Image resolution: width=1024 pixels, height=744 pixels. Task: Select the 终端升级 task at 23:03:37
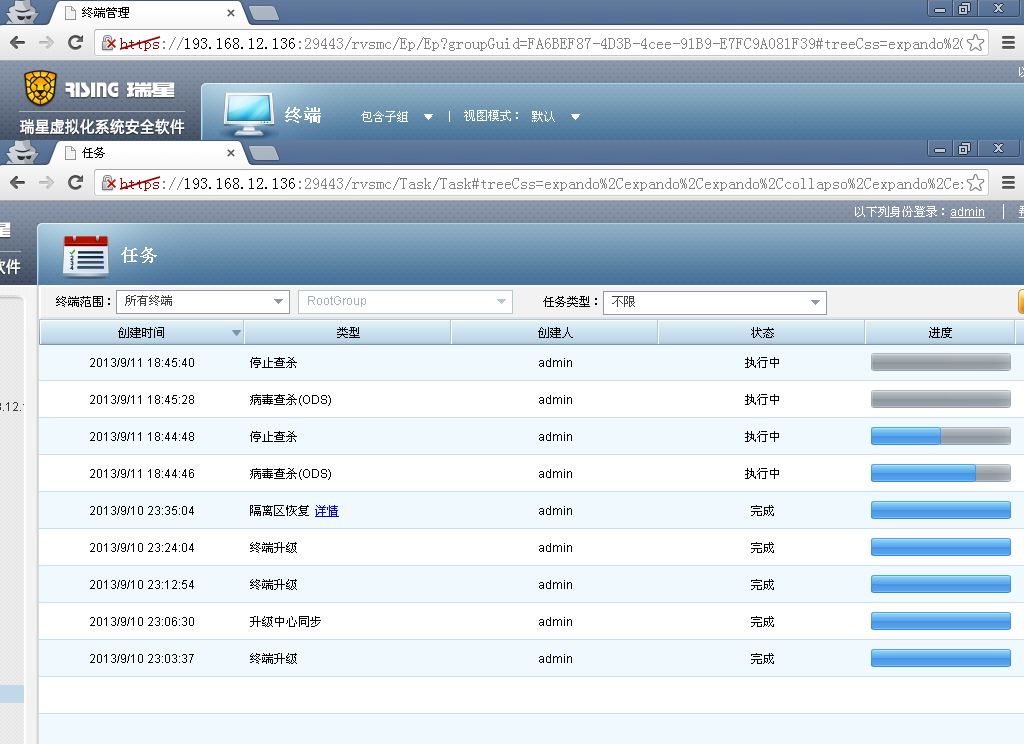tap(273, 658)
